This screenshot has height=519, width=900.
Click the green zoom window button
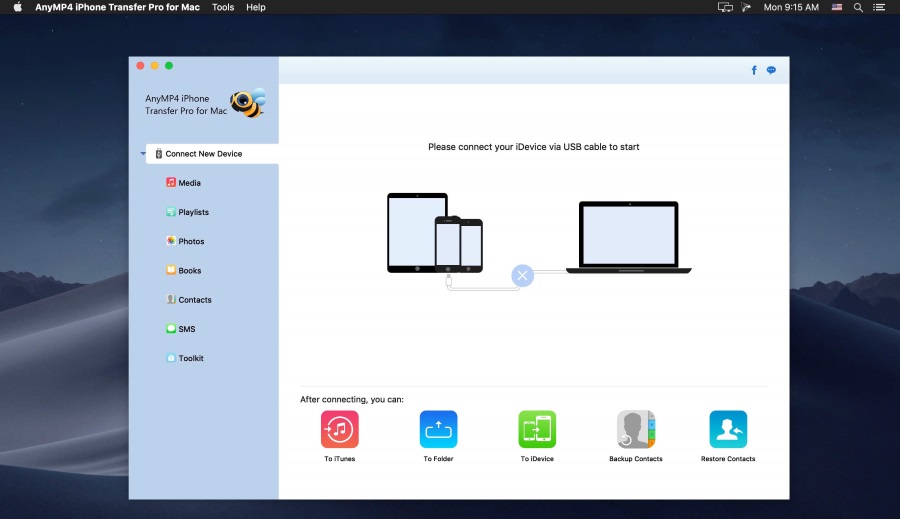[169, 65]
